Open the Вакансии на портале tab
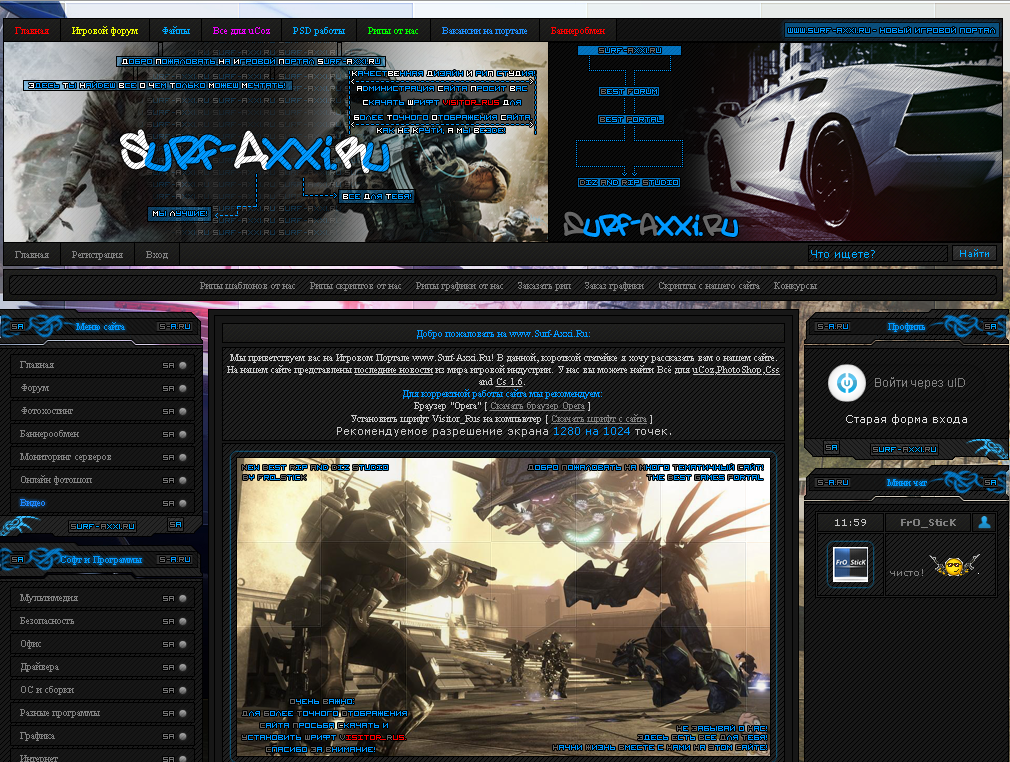 point(484,30)
